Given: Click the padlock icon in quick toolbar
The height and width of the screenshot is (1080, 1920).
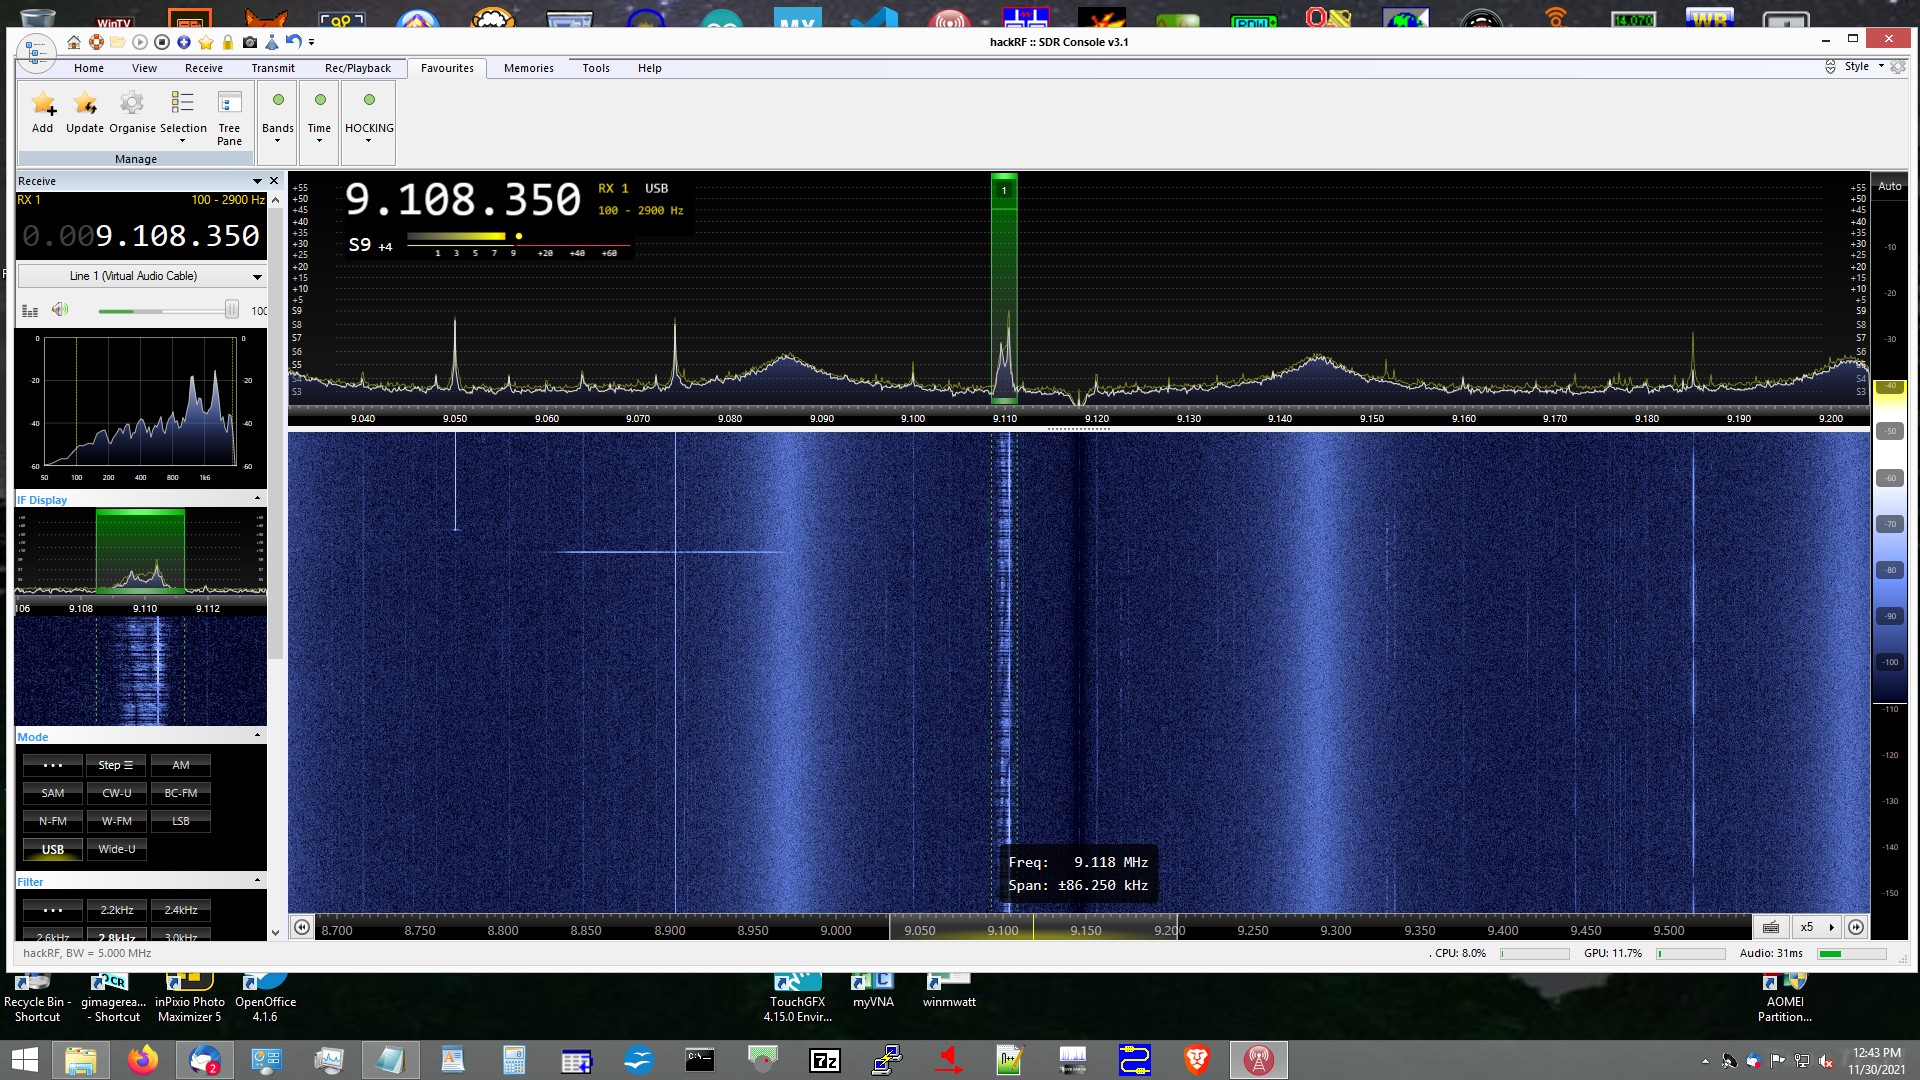Looking at the screenshot, I should 228,42.
